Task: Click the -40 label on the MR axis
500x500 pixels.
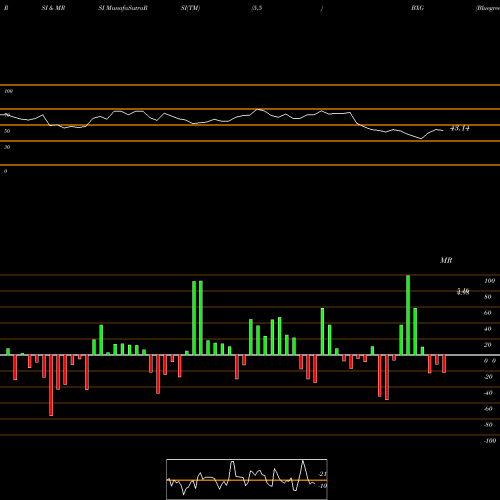Action: click(x=488, y=393)
